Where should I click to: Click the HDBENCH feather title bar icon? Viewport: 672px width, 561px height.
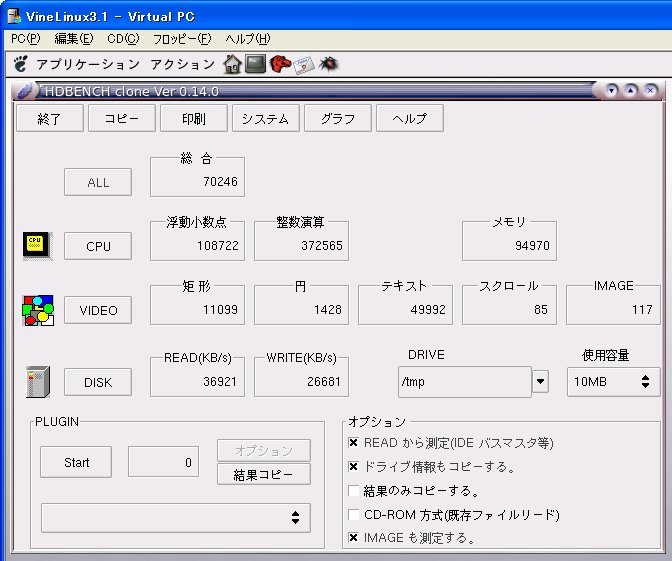coord(24,91)
